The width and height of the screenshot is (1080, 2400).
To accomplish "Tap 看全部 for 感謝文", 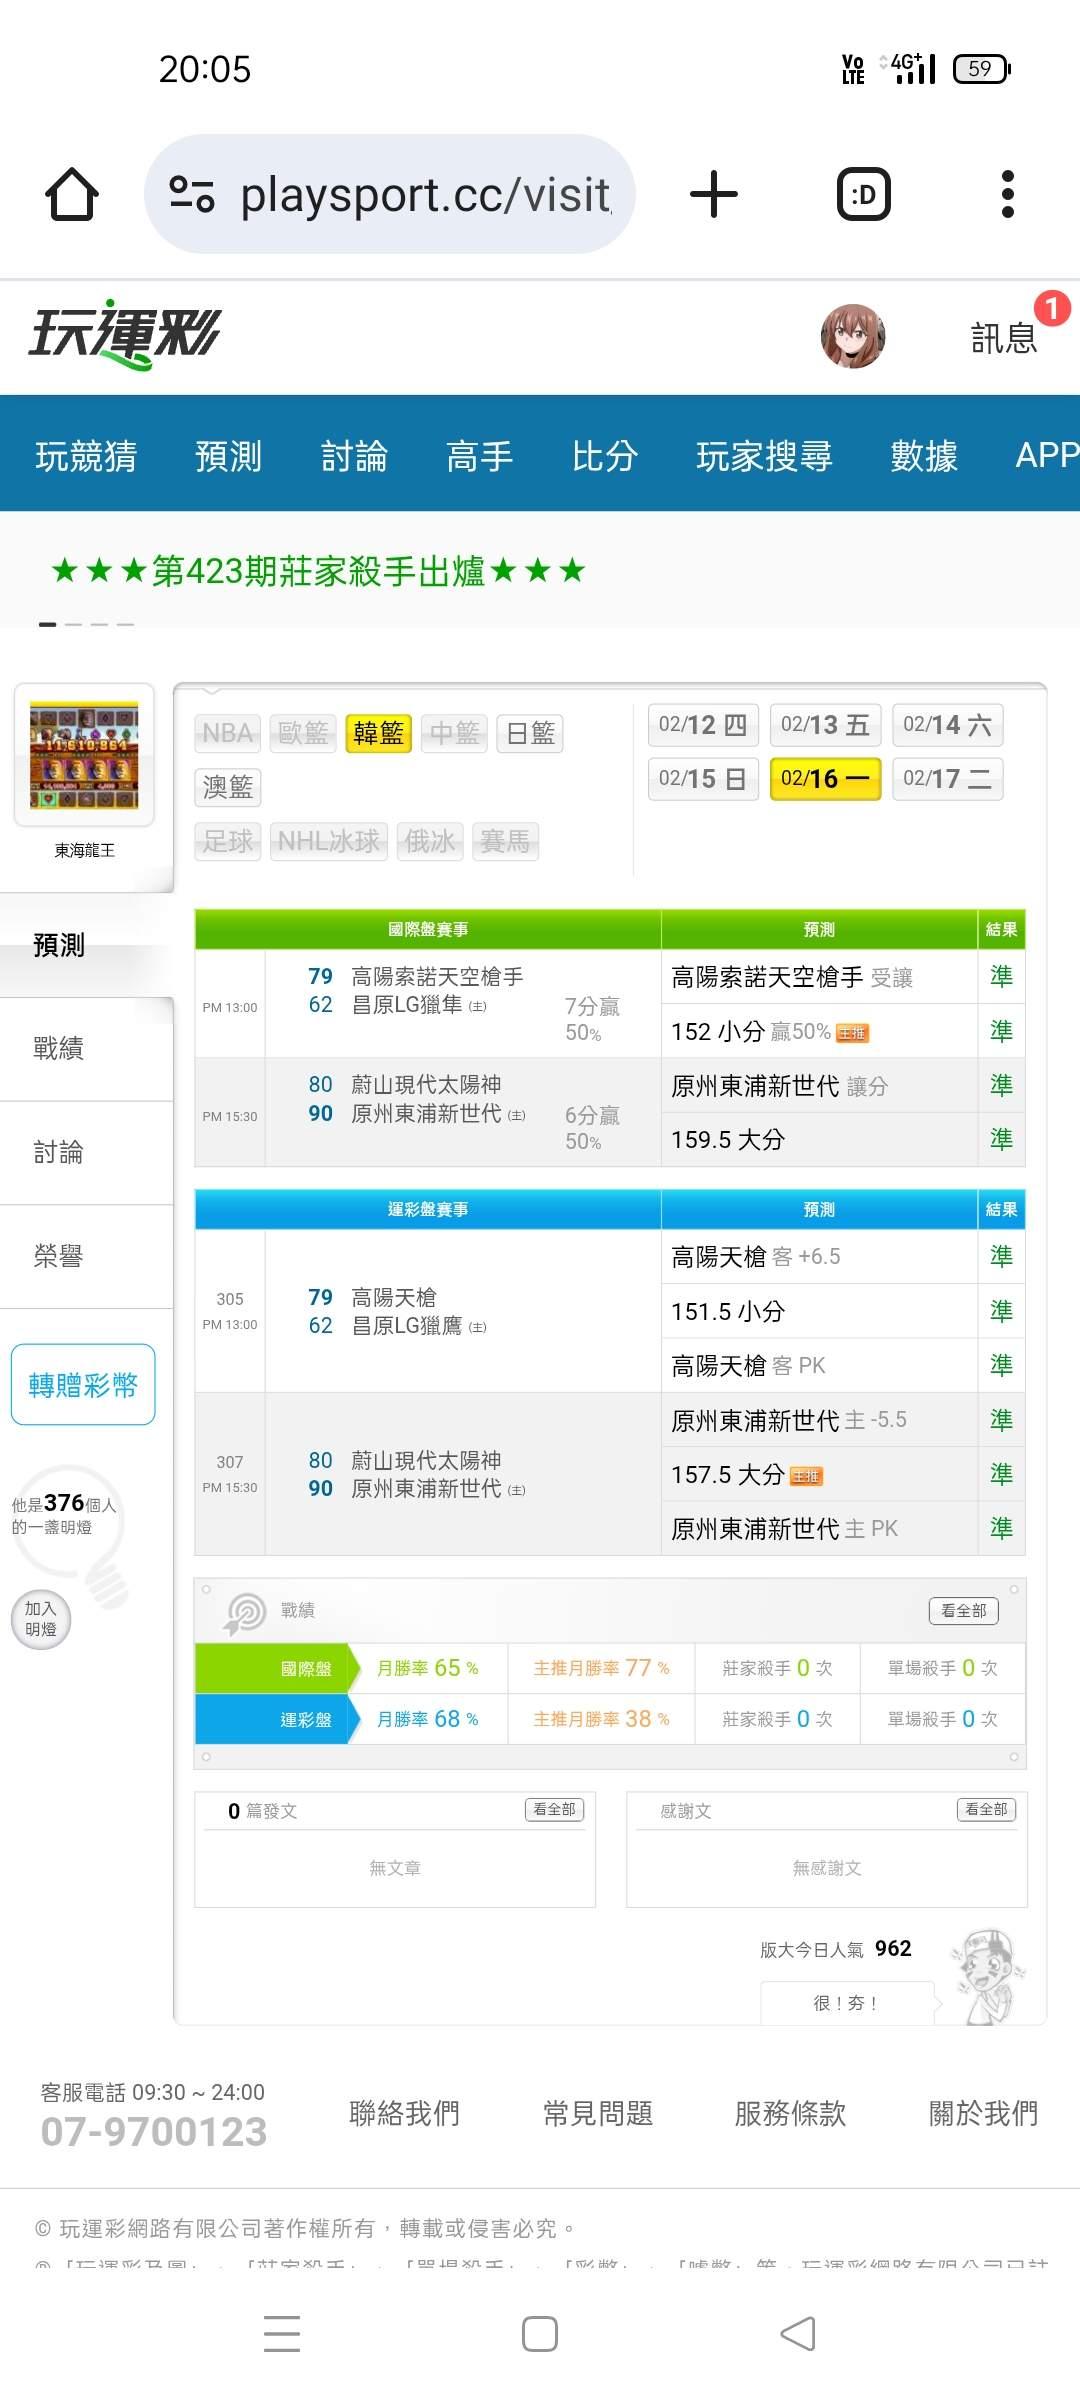I will 986,1809.
